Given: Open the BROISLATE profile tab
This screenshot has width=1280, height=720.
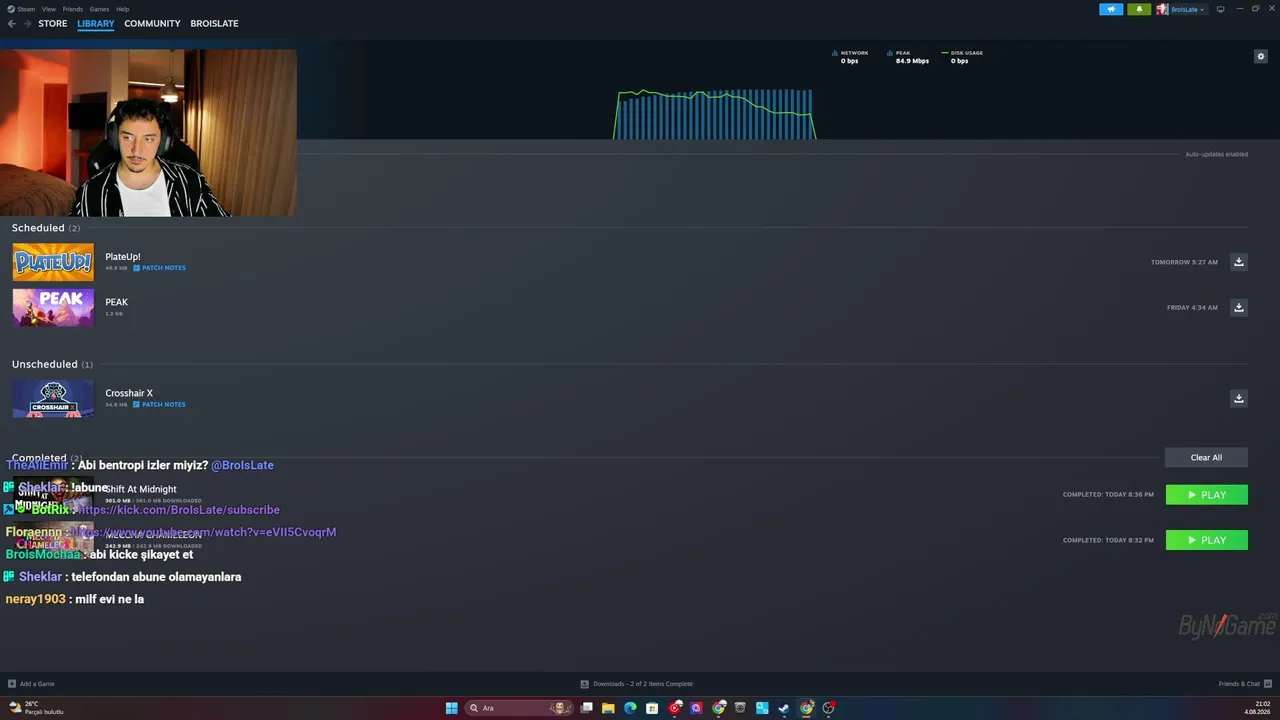Looking at the screenshot, I should (214, 24).
